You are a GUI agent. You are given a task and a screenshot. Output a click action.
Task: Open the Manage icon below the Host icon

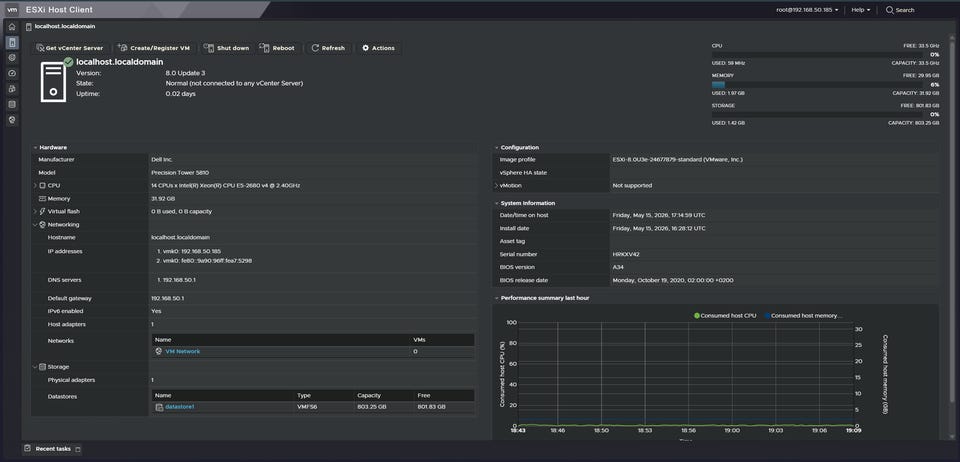click(x=12, y=58)
